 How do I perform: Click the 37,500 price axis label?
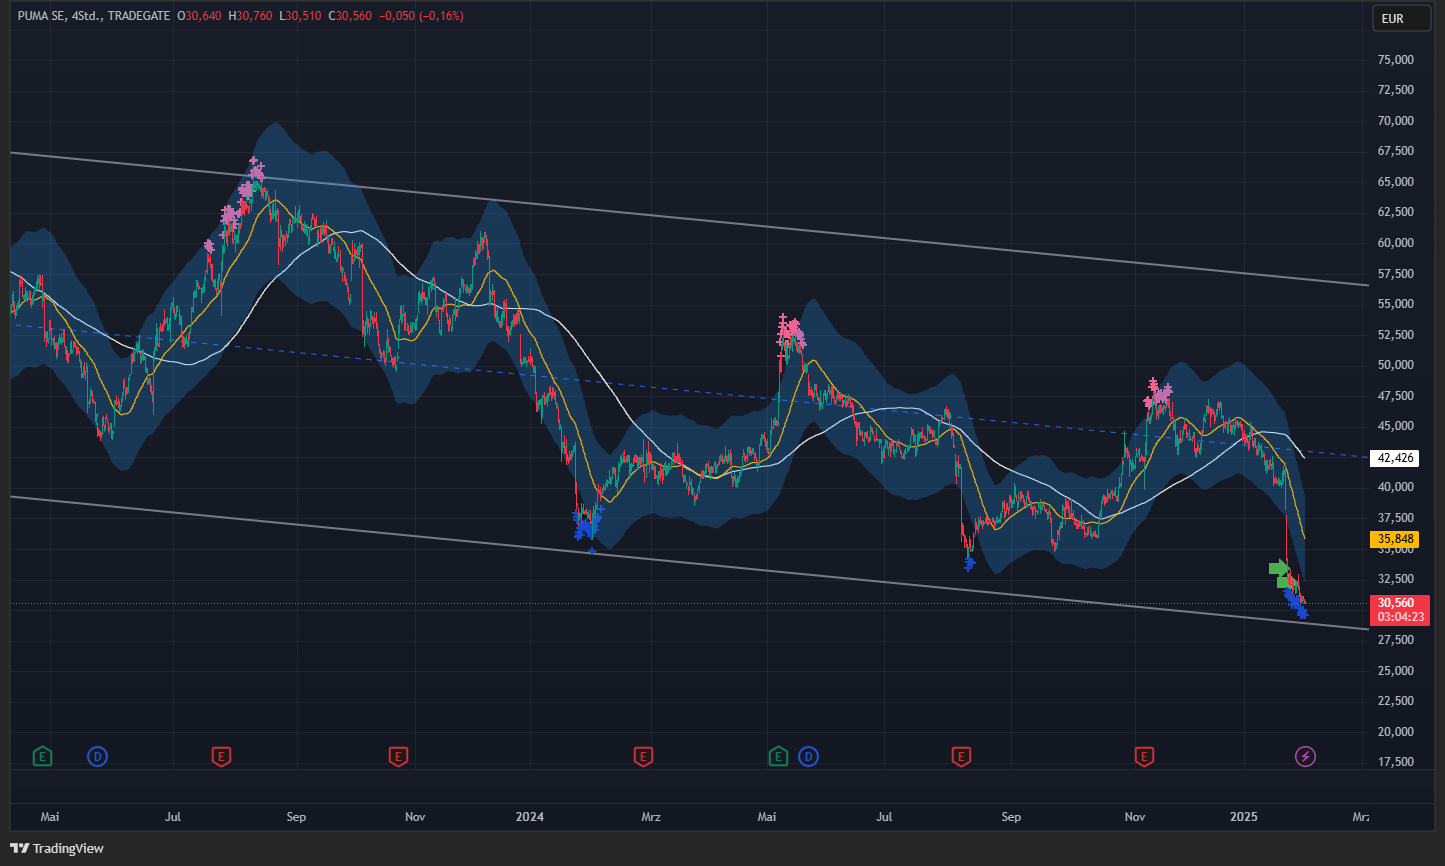pyautogui.click(x=1395, y=518)
